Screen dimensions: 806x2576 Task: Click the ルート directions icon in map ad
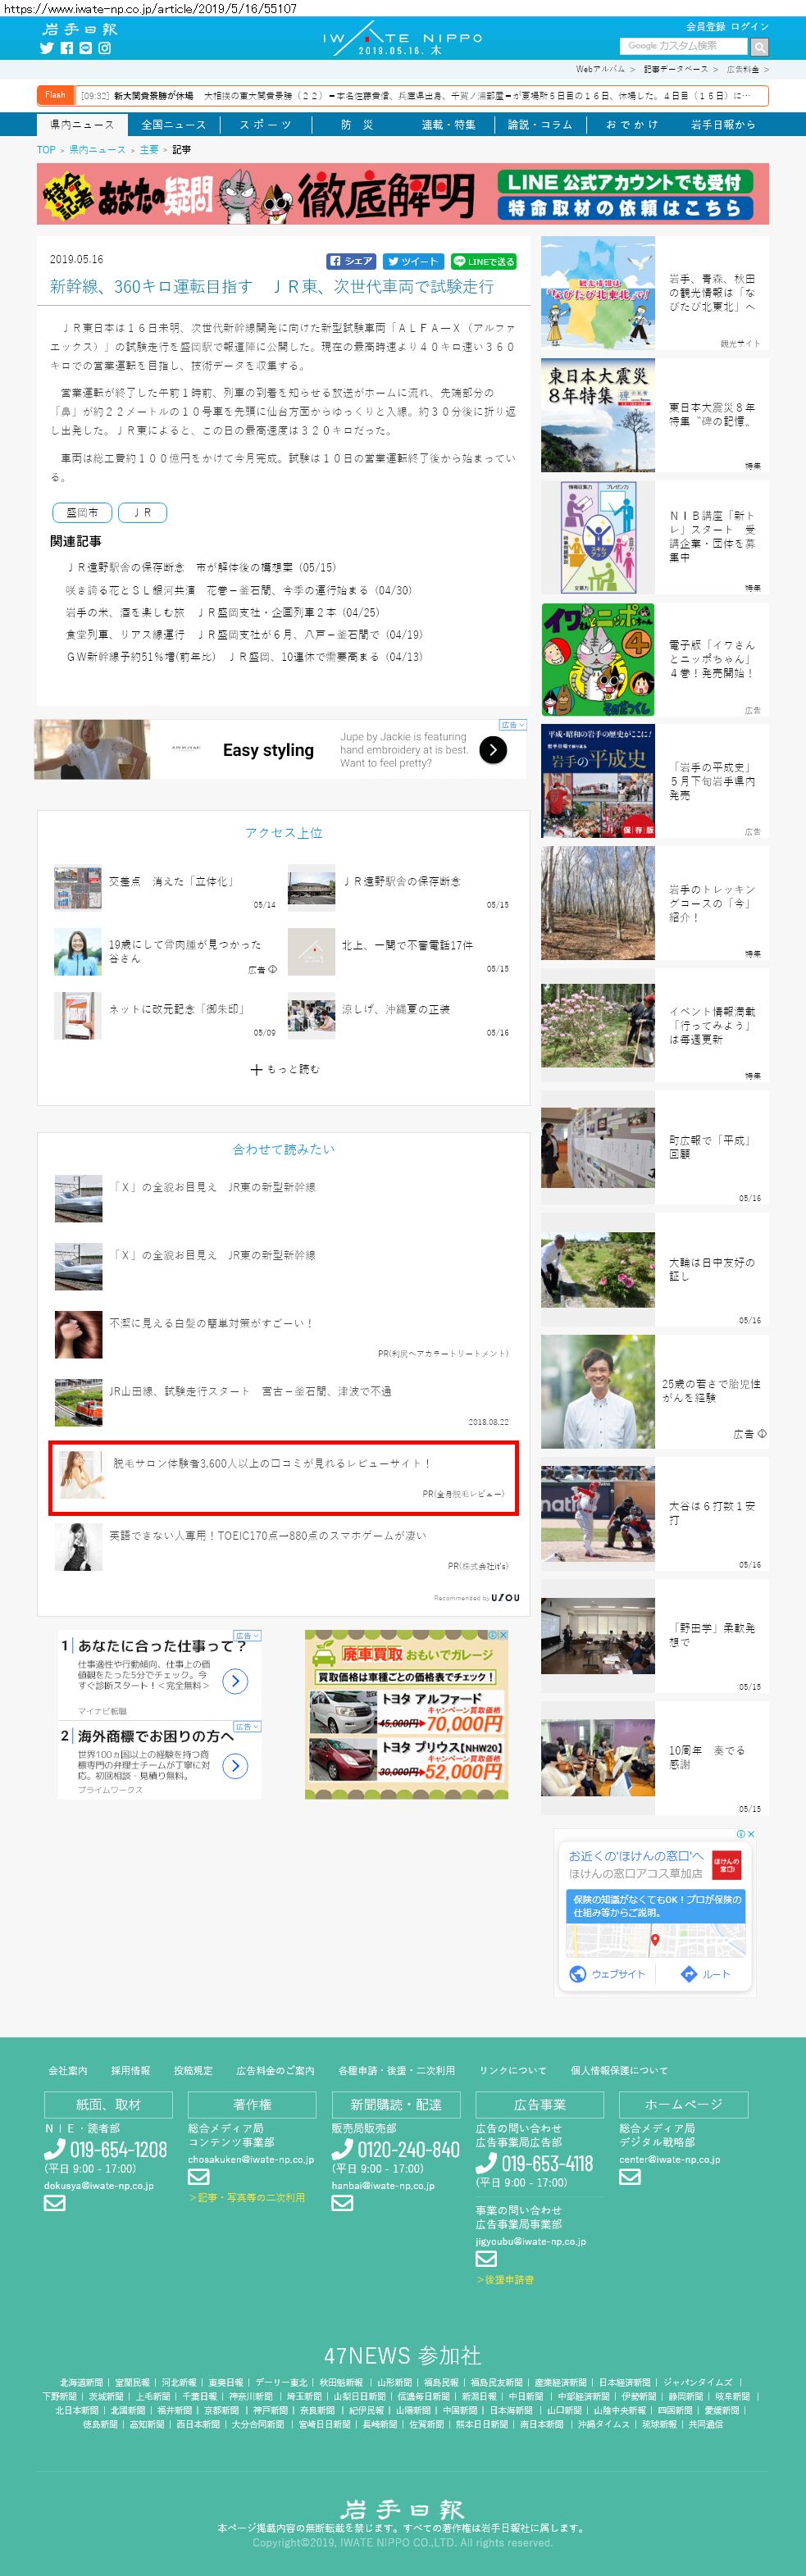click(688, 1973)
